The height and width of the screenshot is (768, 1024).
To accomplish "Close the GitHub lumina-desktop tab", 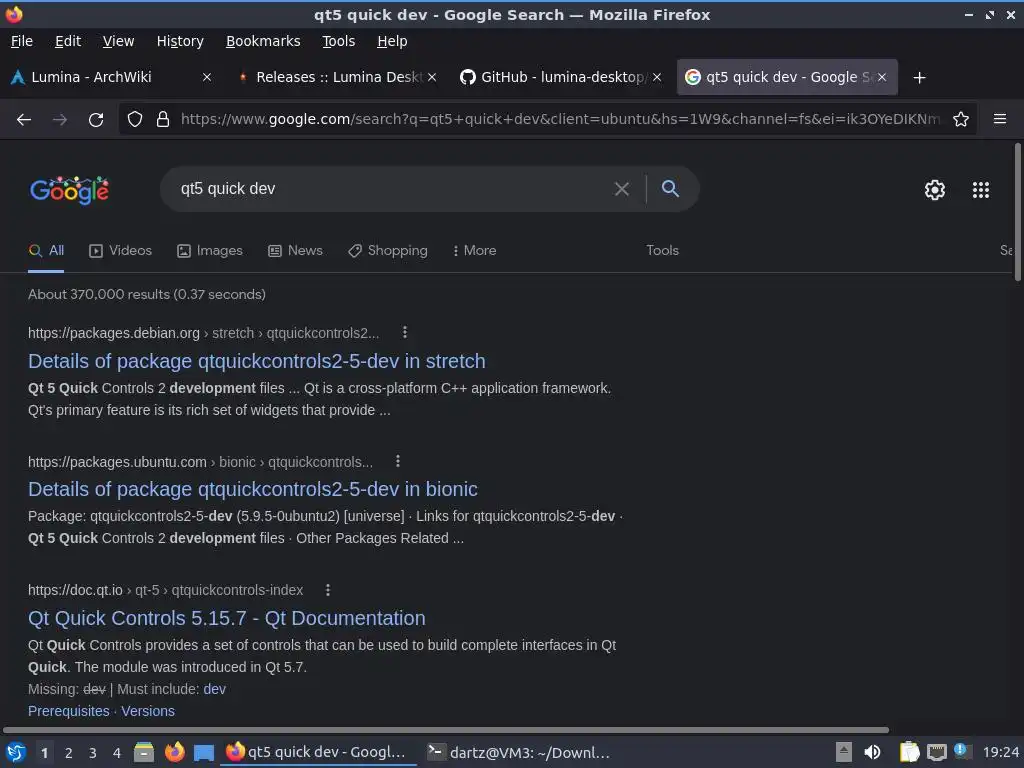I will [x=657, y=77].
